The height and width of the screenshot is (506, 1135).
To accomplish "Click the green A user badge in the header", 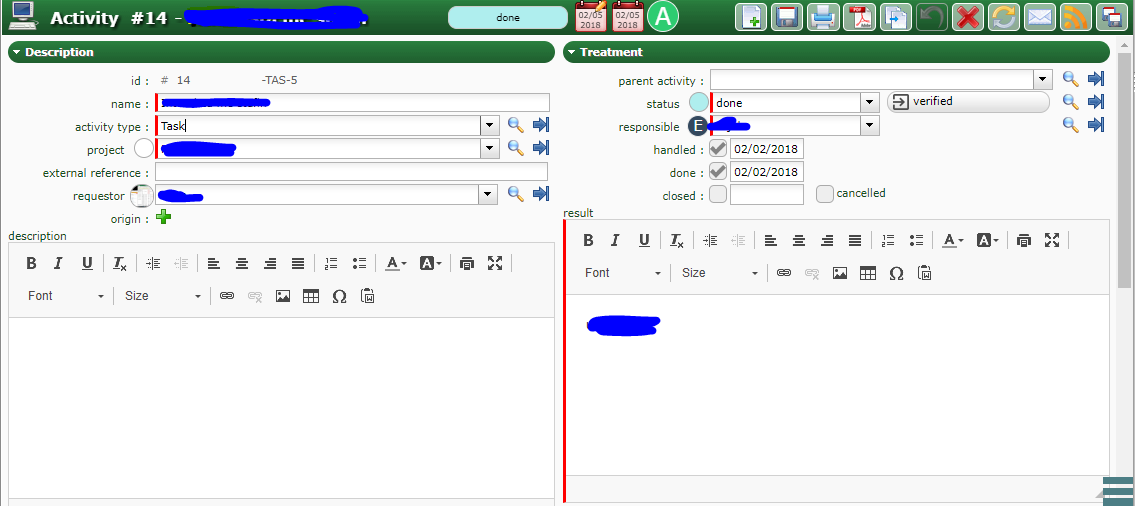I will tap(662, 17).
